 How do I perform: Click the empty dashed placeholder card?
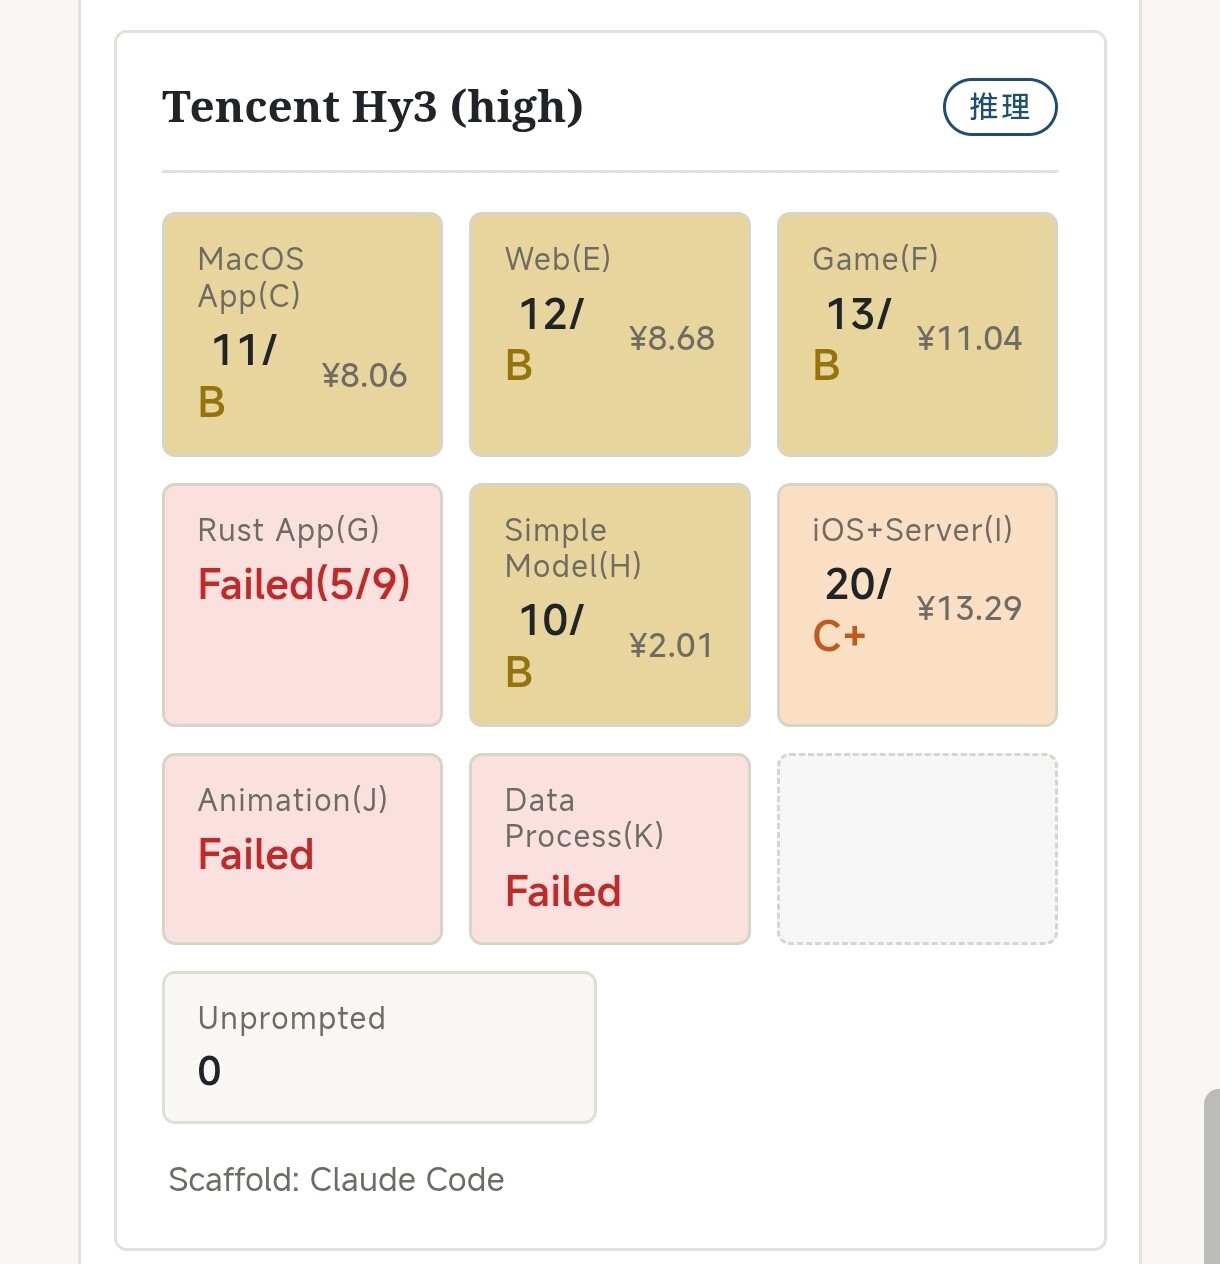pos(917,849)
